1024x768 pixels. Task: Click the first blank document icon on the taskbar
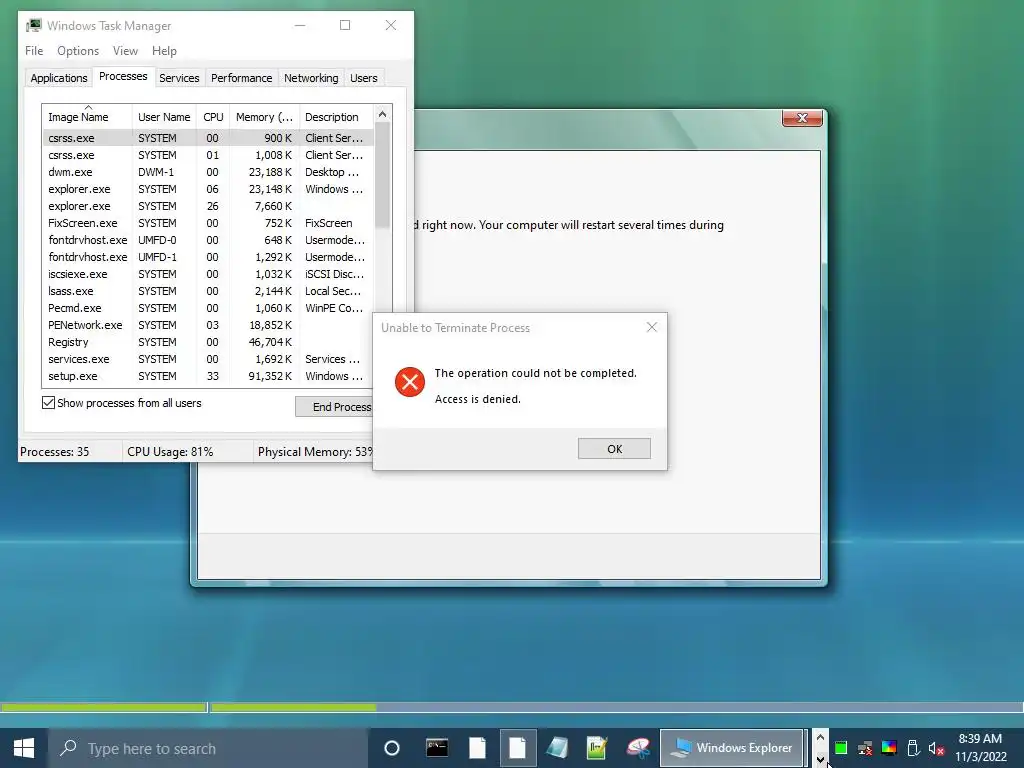pyautogui.click(x=477, y=748)
